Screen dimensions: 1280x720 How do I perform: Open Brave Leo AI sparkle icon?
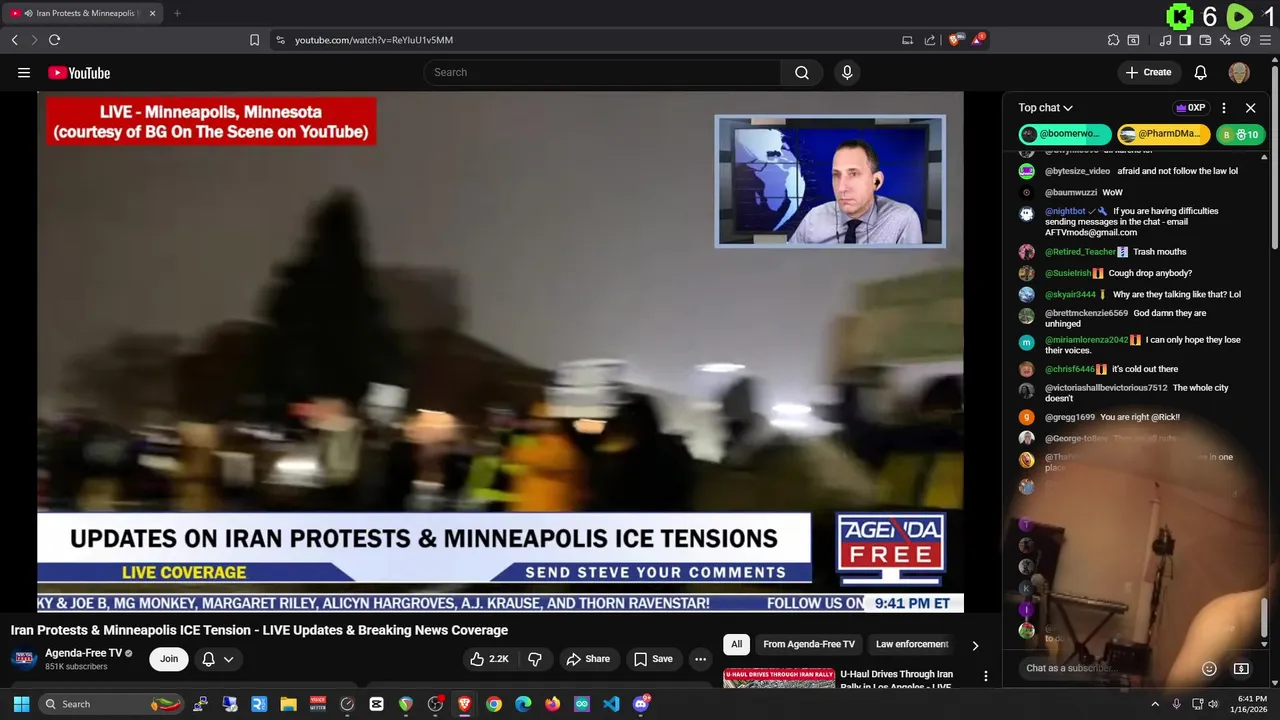1225,40
